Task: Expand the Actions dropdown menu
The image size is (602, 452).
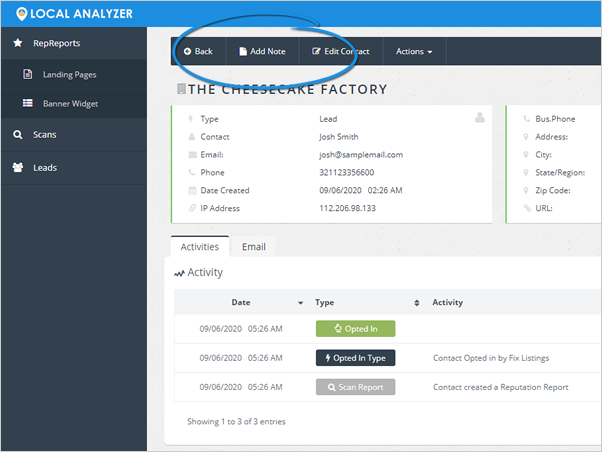Action: [x=414, y=51]
